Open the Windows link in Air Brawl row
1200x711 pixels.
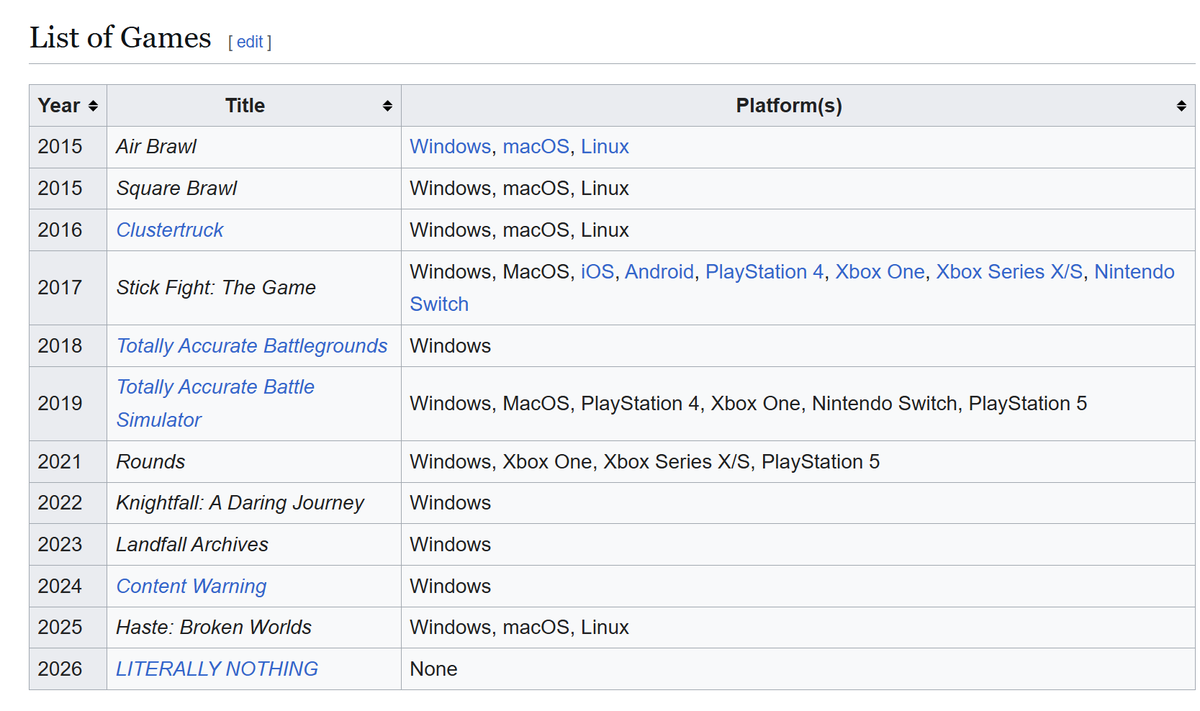point(450,146)
